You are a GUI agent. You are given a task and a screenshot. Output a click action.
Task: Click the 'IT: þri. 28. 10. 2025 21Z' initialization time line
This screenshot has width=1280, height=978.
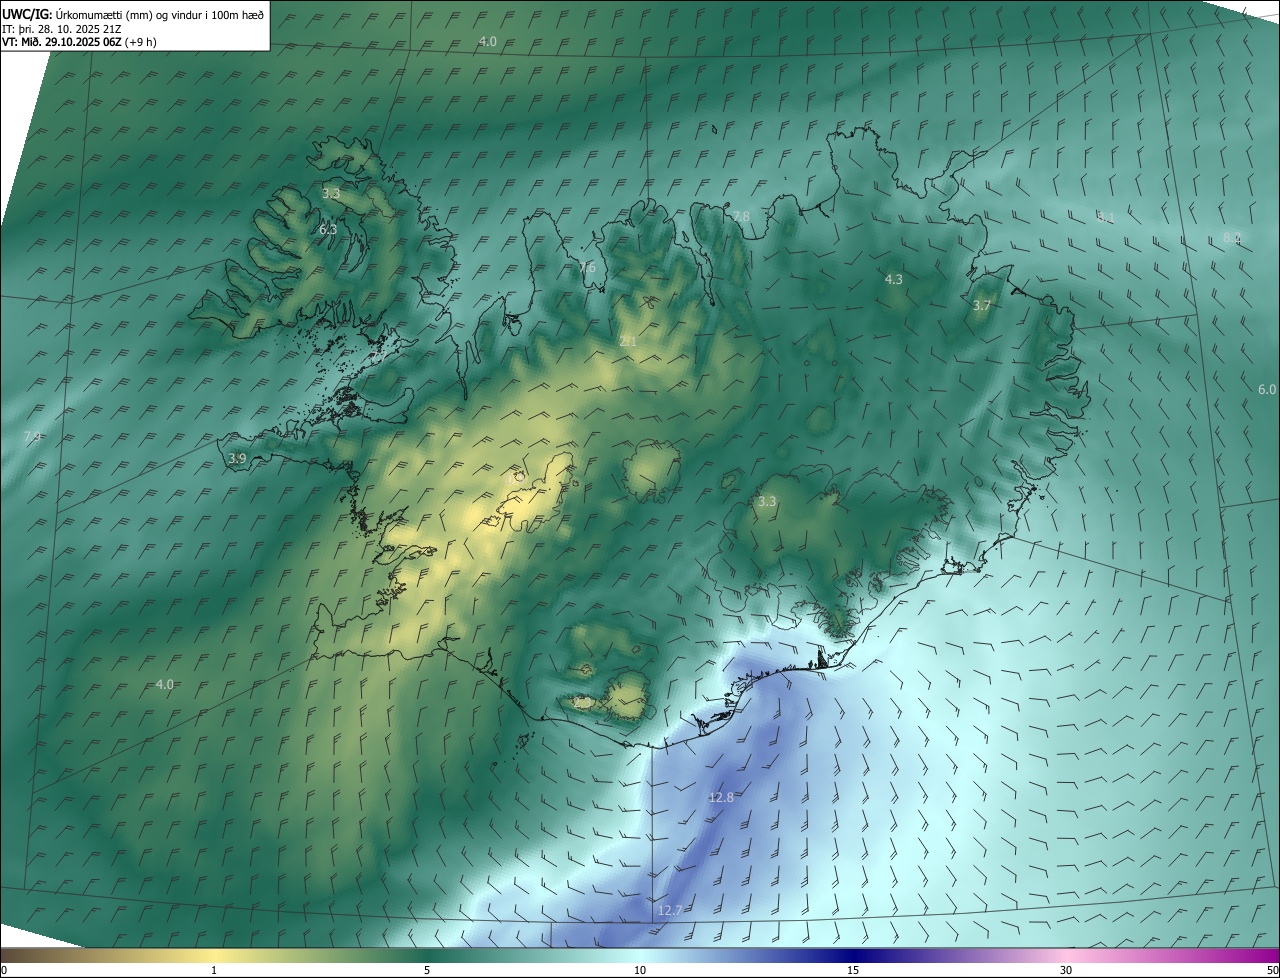[61, 28]
